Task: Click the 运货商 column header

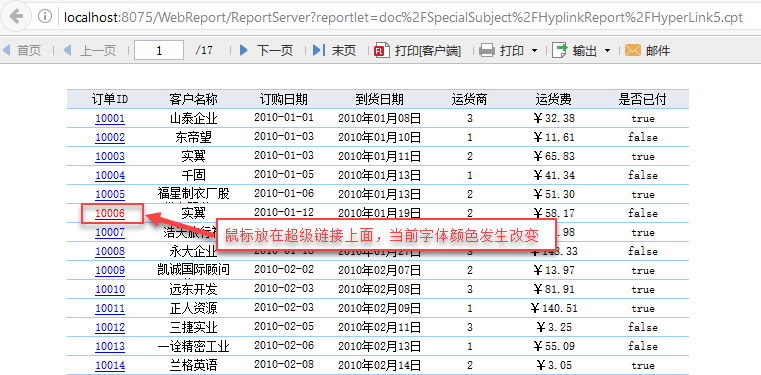Action: point(469,99)
